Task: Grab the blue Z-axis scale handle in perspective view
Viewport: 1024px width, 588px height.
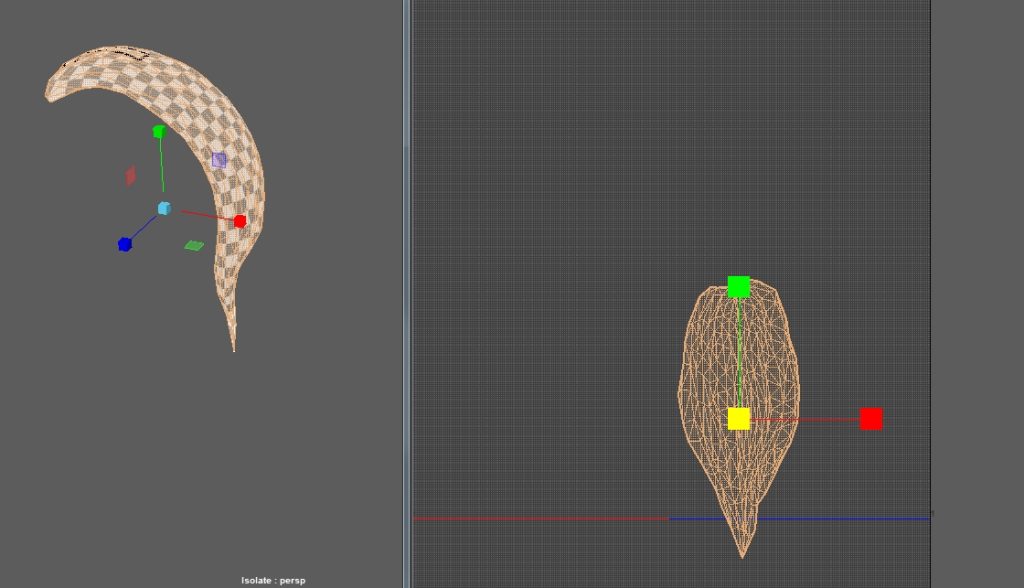Action: pos(125,244)
